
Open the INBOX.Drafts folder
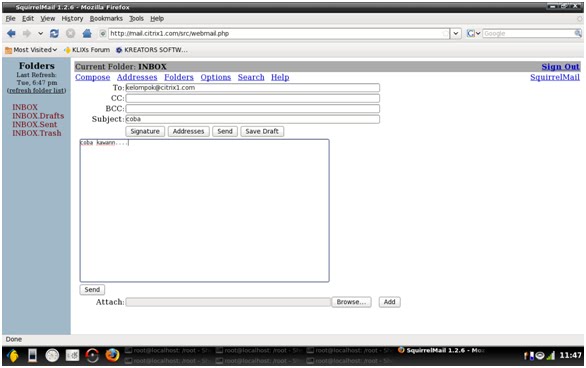(38, 116)
